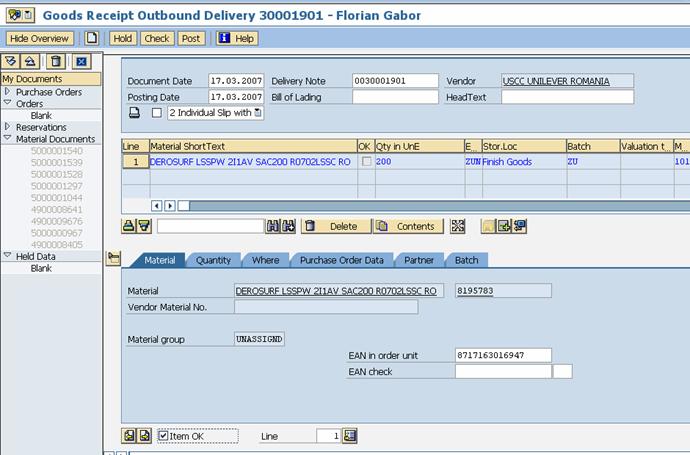Open the Individual Slip dropdown

tap(259, 113)
